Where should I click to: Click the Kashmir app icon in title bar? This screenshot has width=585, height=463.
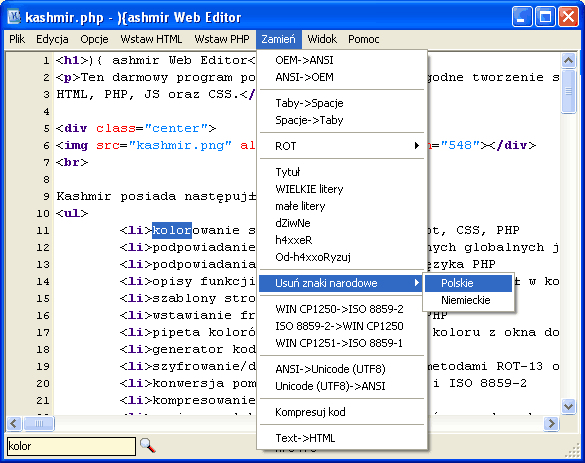point(14,17)
